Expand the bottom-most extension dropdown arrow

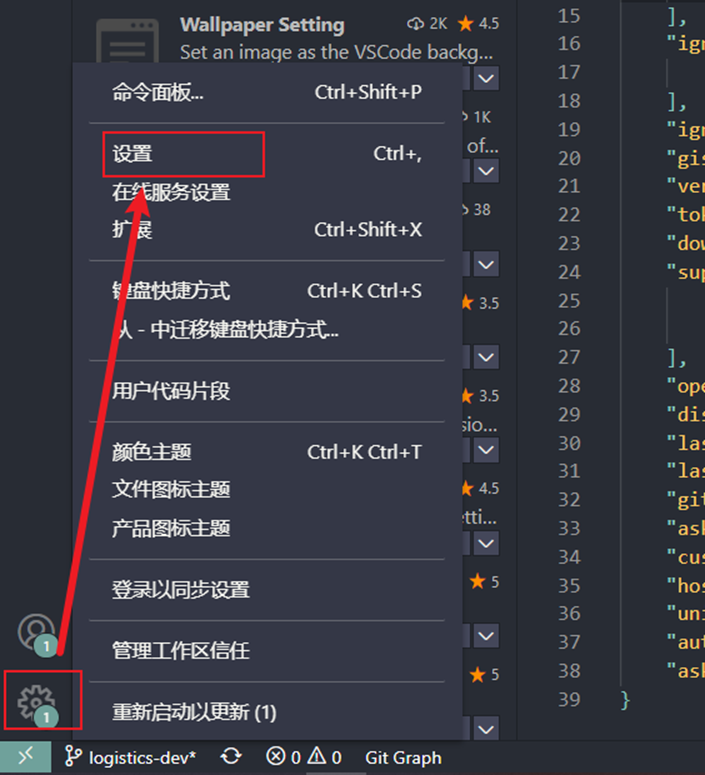click(486, 729)
